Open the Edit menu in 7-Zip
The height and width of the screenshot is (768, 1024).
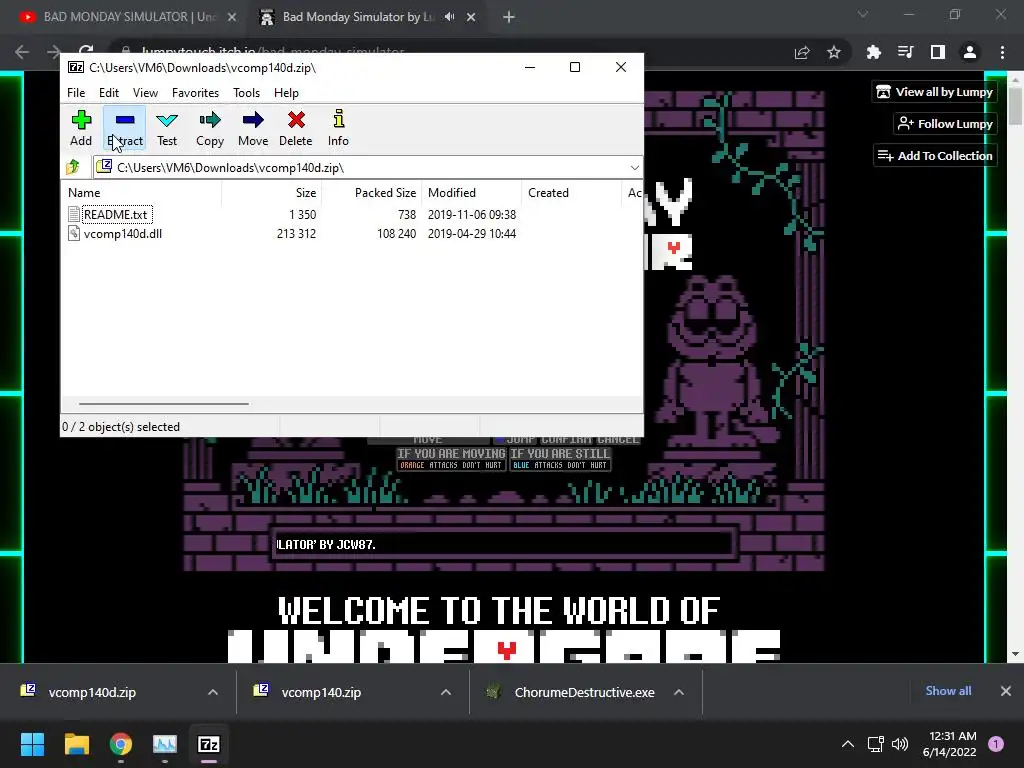coord(108,93)
